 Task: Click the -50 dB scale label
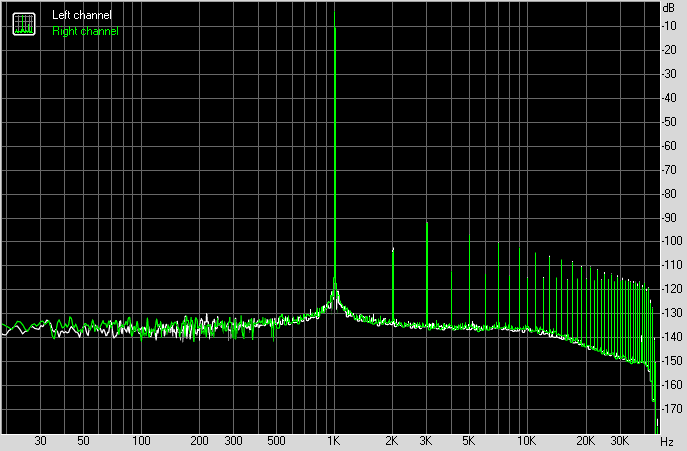pyautogui.click(x=669, y=121)
